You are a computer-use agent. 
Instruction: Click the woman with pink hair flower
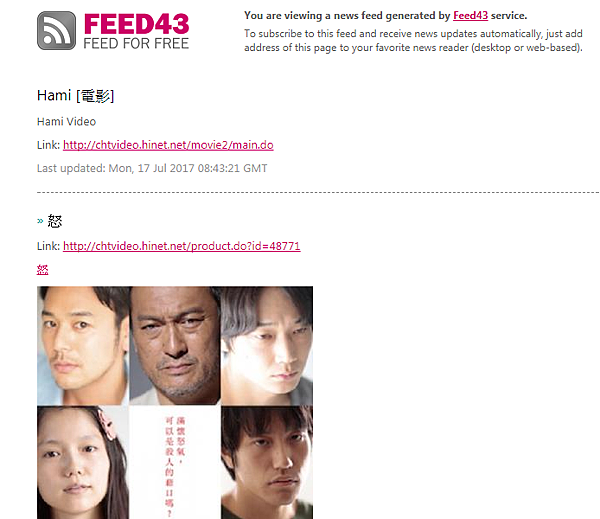point(83,462)
